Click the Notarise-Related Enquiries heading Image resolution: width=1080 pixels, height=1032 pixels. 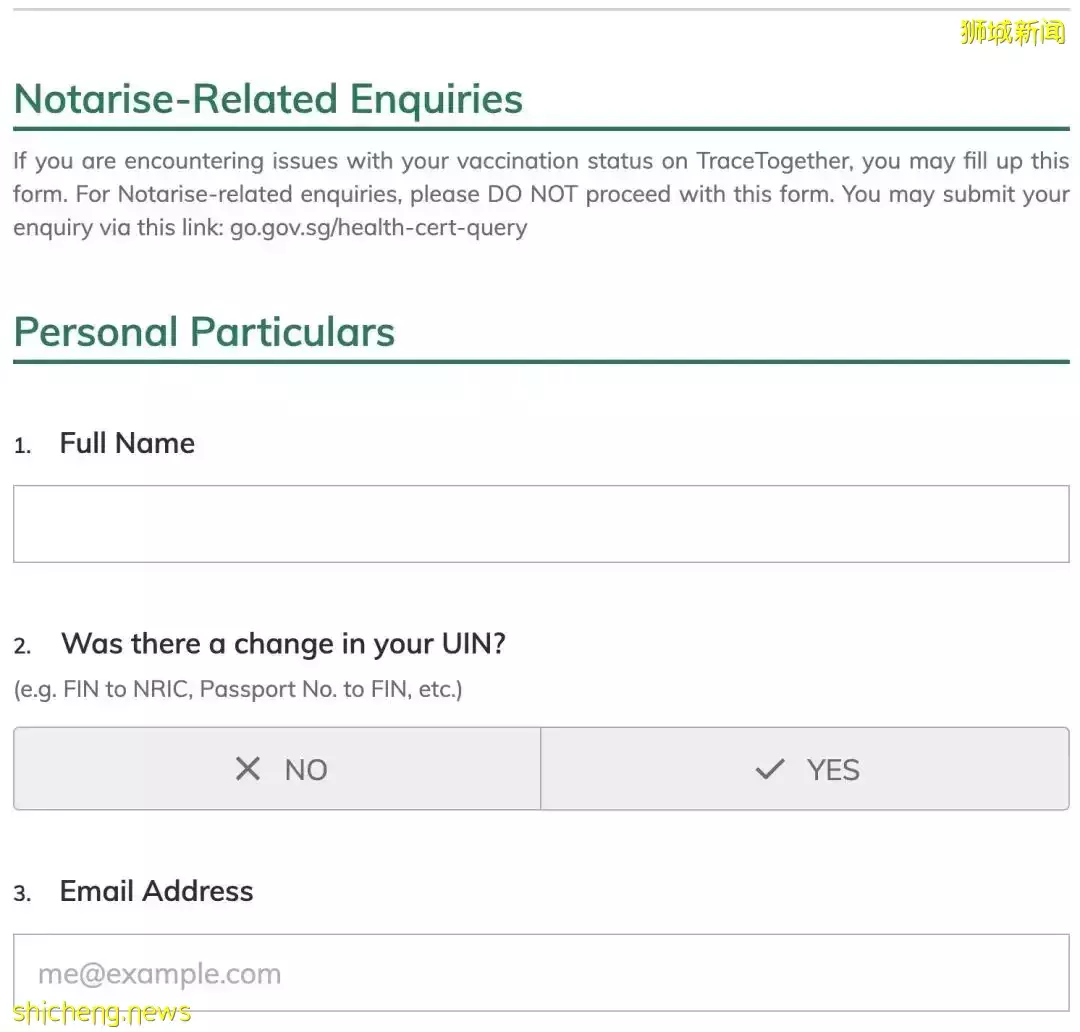click(268, 100)
